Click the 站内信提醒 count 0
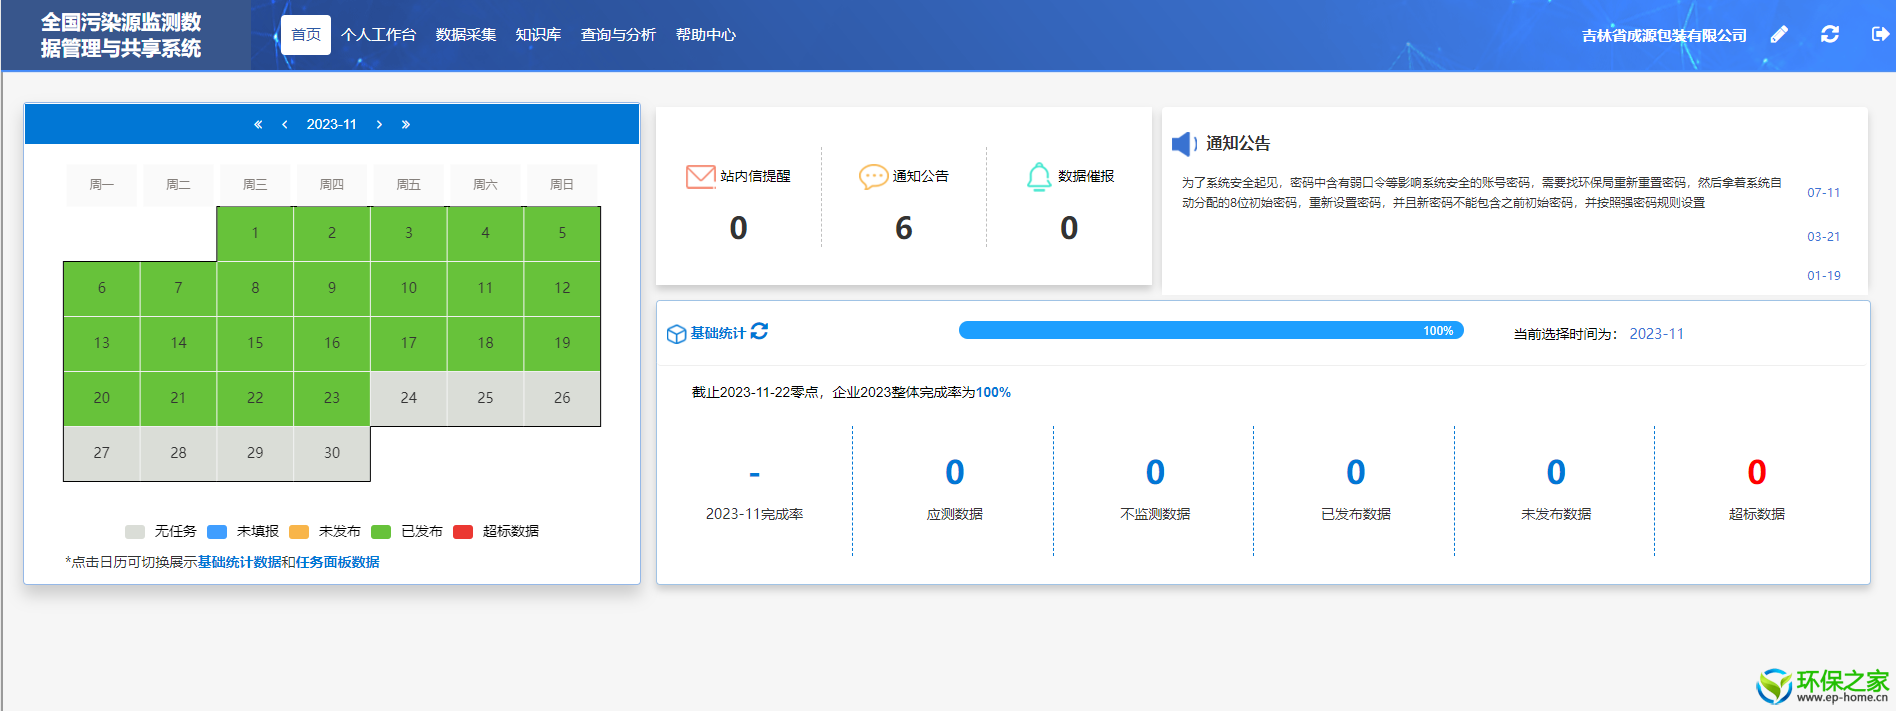This screenshot has height=711, width=1896. click(x=738, y=229)
